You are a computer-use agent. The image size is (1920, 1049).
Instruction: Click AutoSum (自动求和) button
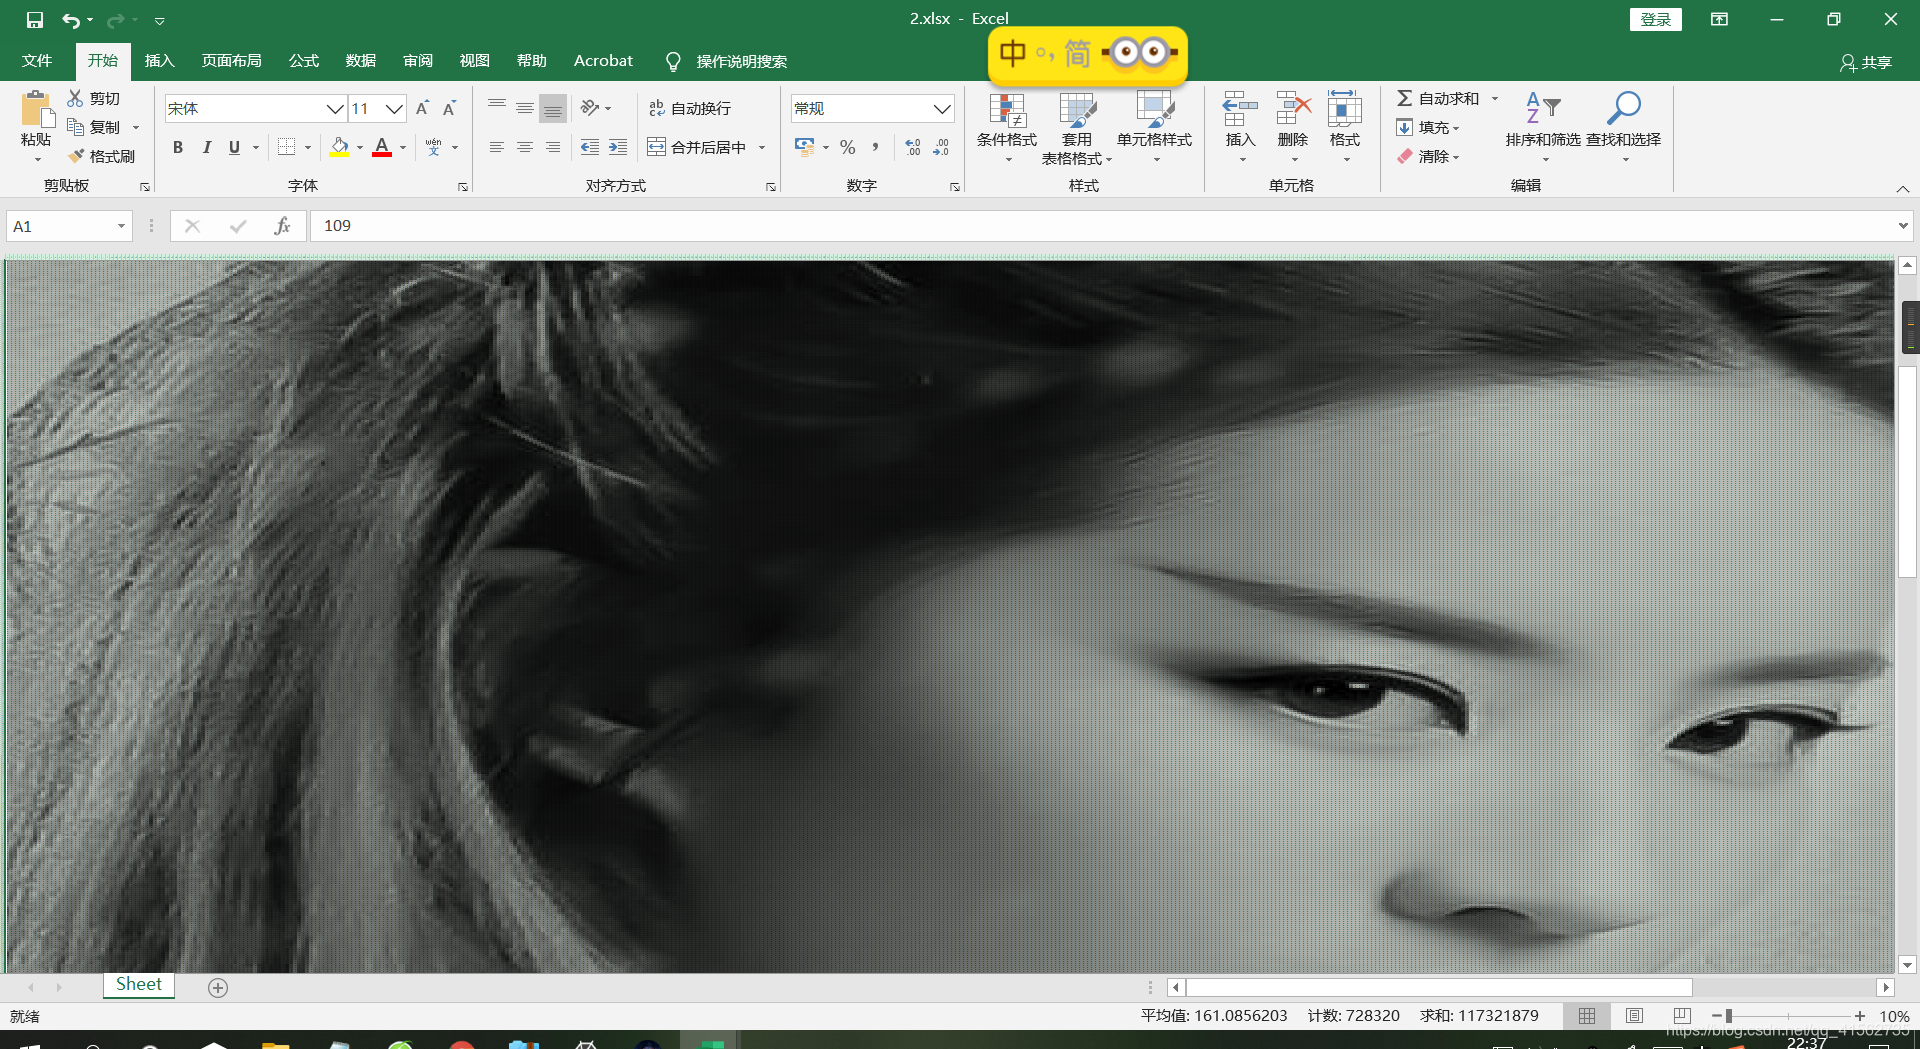tap(1438, 98)
